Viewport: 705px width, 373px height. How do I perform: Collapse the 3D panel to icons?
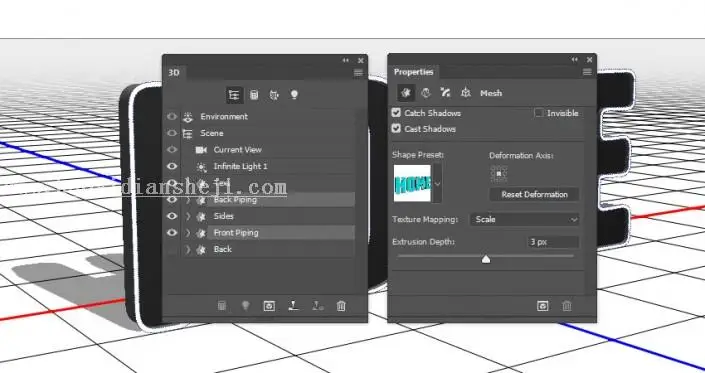345,60
